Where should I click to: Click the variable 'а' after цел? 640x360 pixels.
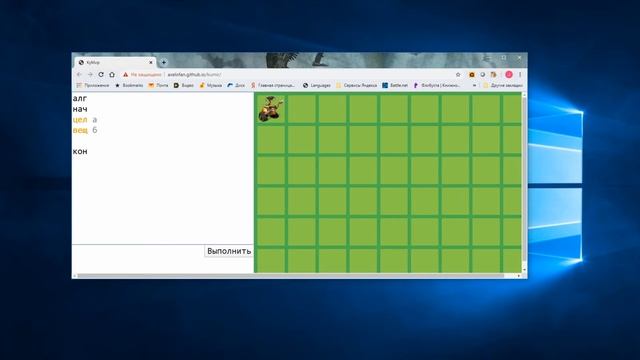(x=95, y=120)
